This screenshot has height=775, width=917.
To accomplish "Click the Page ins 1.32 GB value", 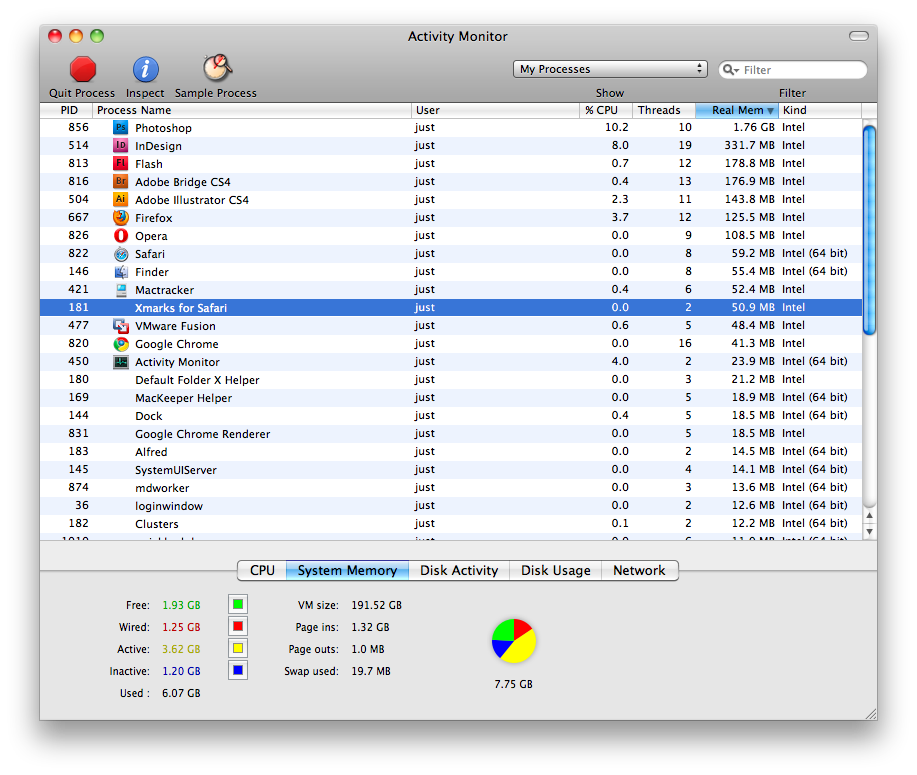I will point(370,627).
